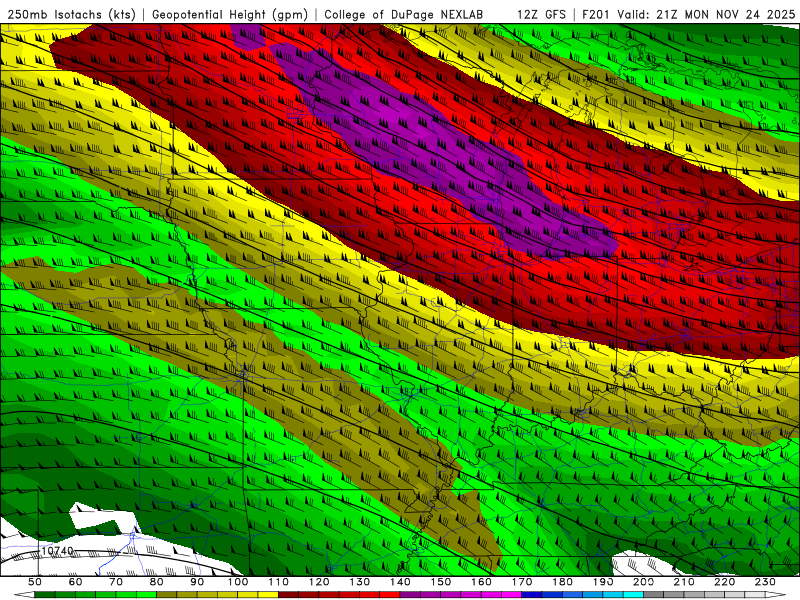The width and height of the screenshot is (800, 600).
Task: Click the '10740' height contour label
Action: click(57, 552)
